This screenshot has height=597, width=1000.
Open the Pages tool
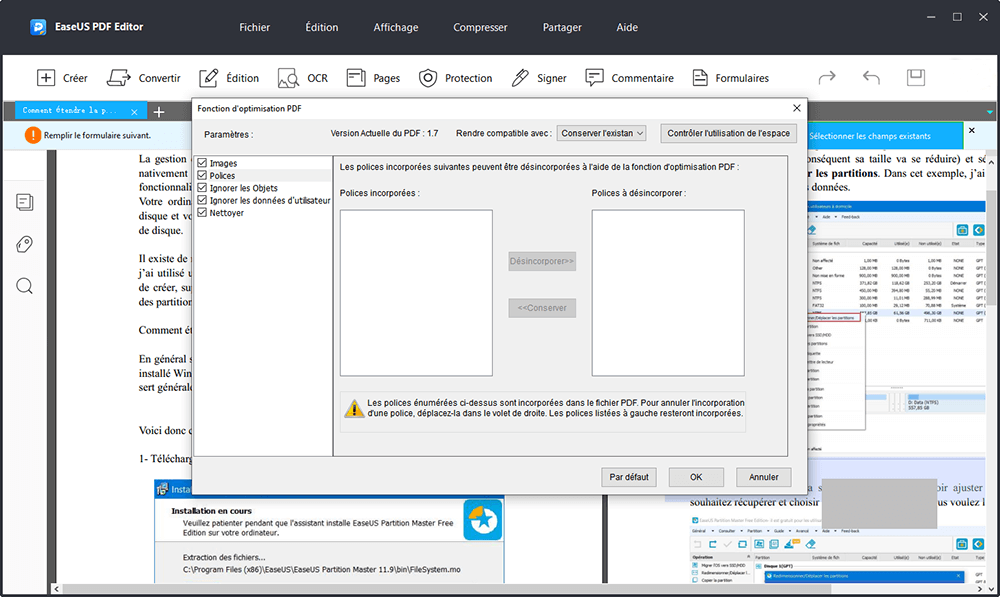372,77
